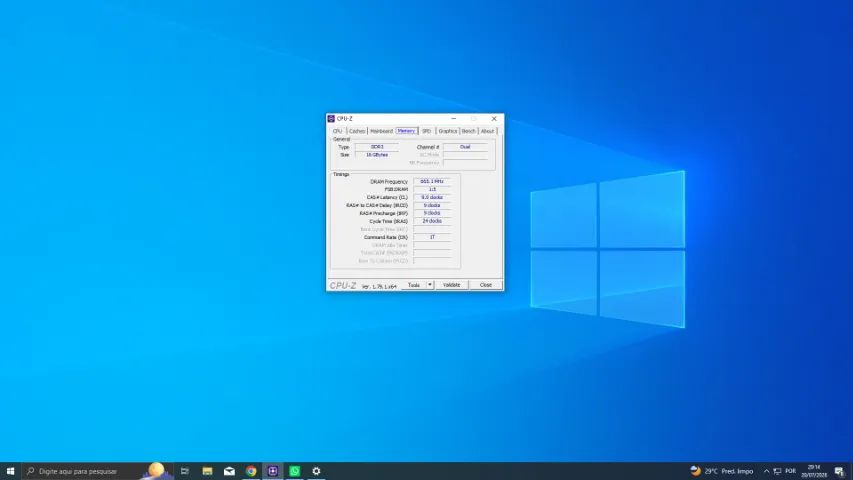
Task: Open the Graphics tab
Action: pos(448,131)
